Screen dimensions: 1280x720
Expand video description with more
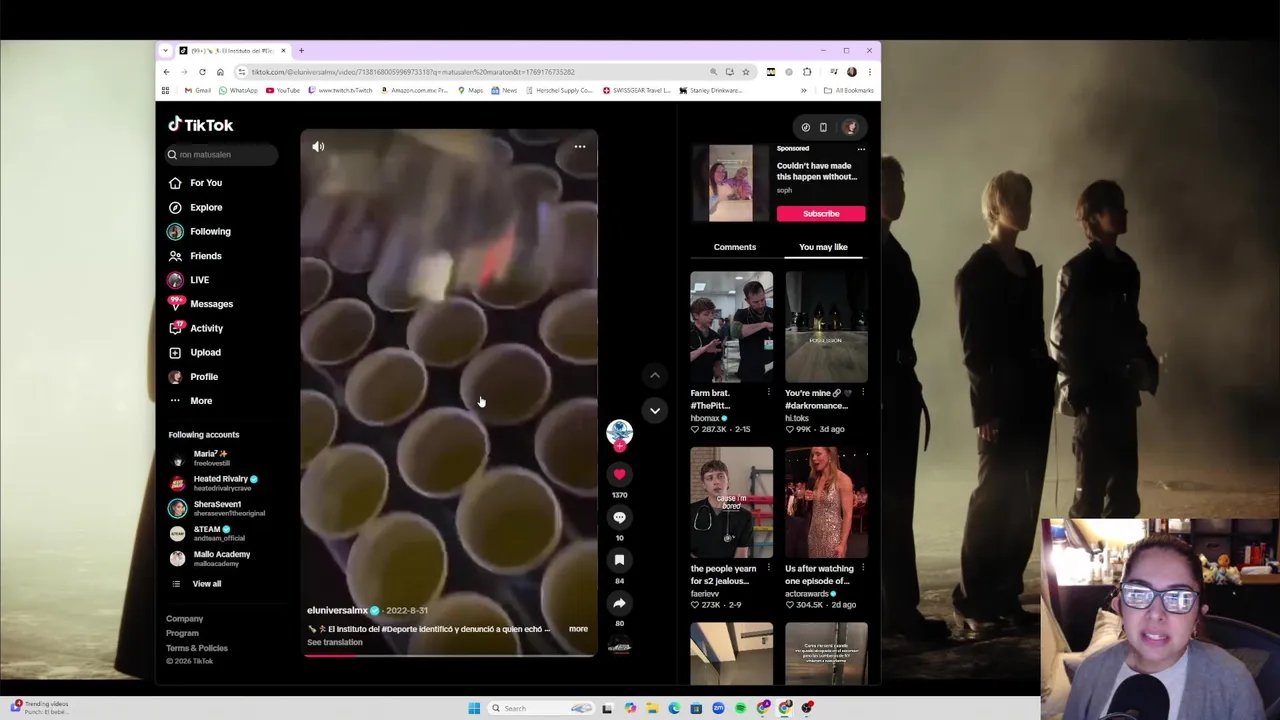tap(578, 629)
